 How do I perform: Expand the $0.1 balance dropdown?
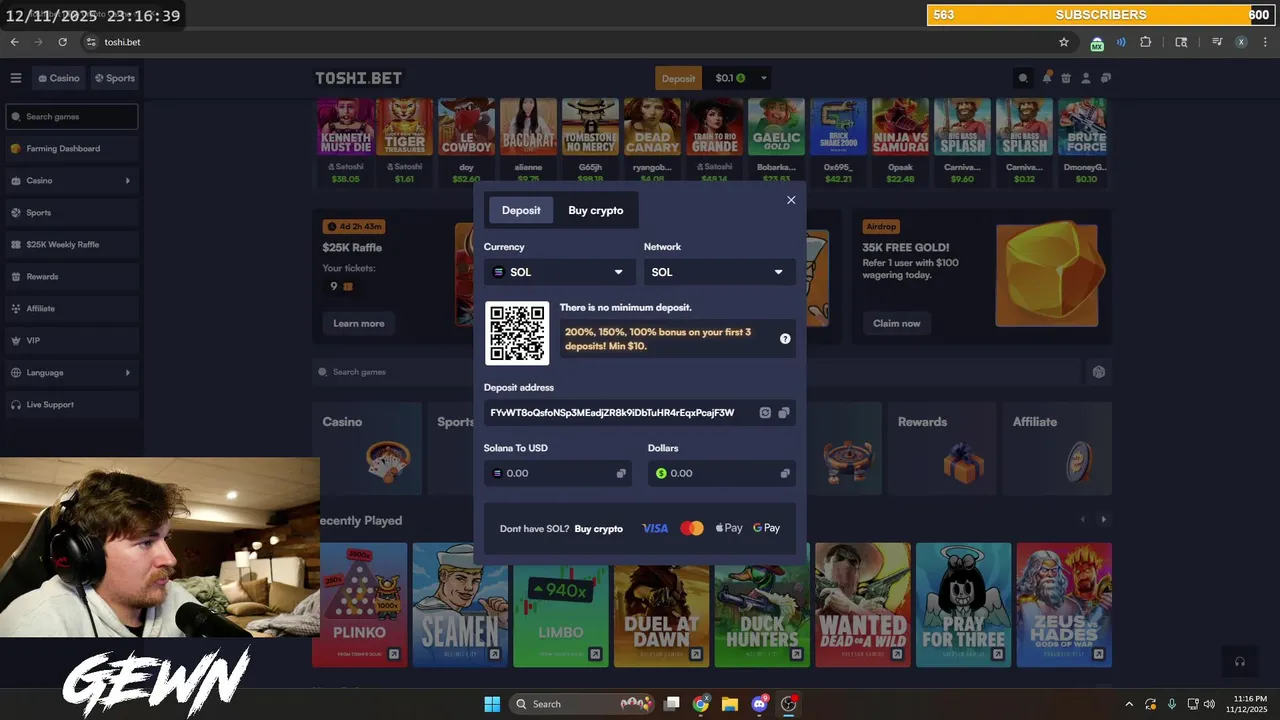point(764,78)
